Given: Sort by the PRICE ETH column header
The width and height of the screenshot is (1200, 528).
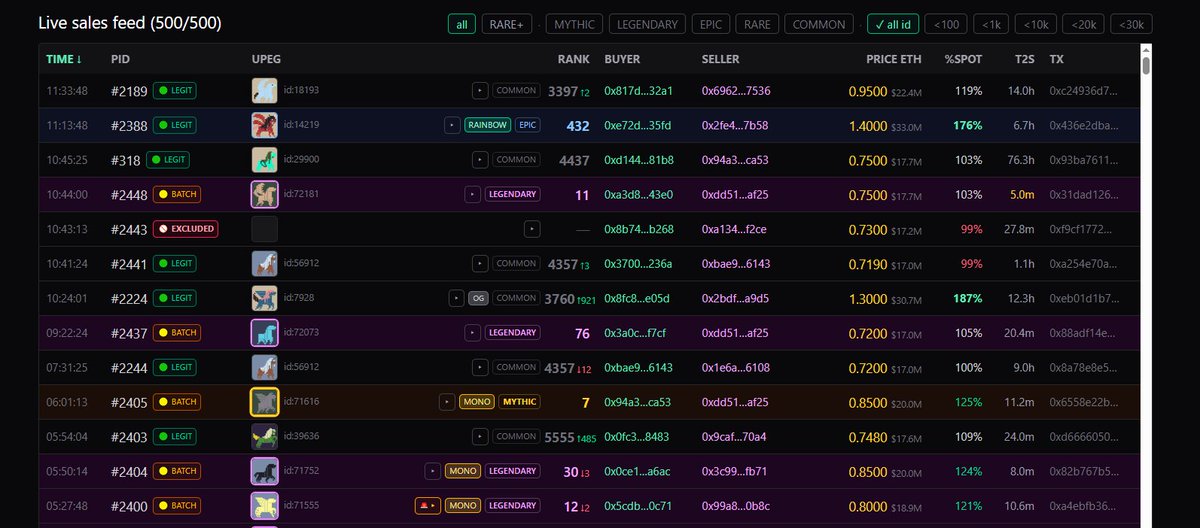Looking at the screenshot, I should tap(894, 59).
